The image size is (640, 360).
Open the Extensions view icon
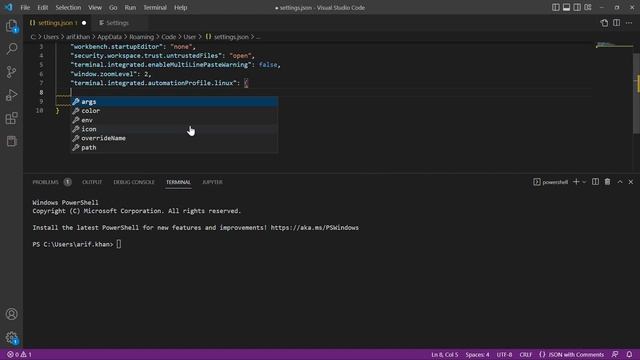(x=11, y=118)
